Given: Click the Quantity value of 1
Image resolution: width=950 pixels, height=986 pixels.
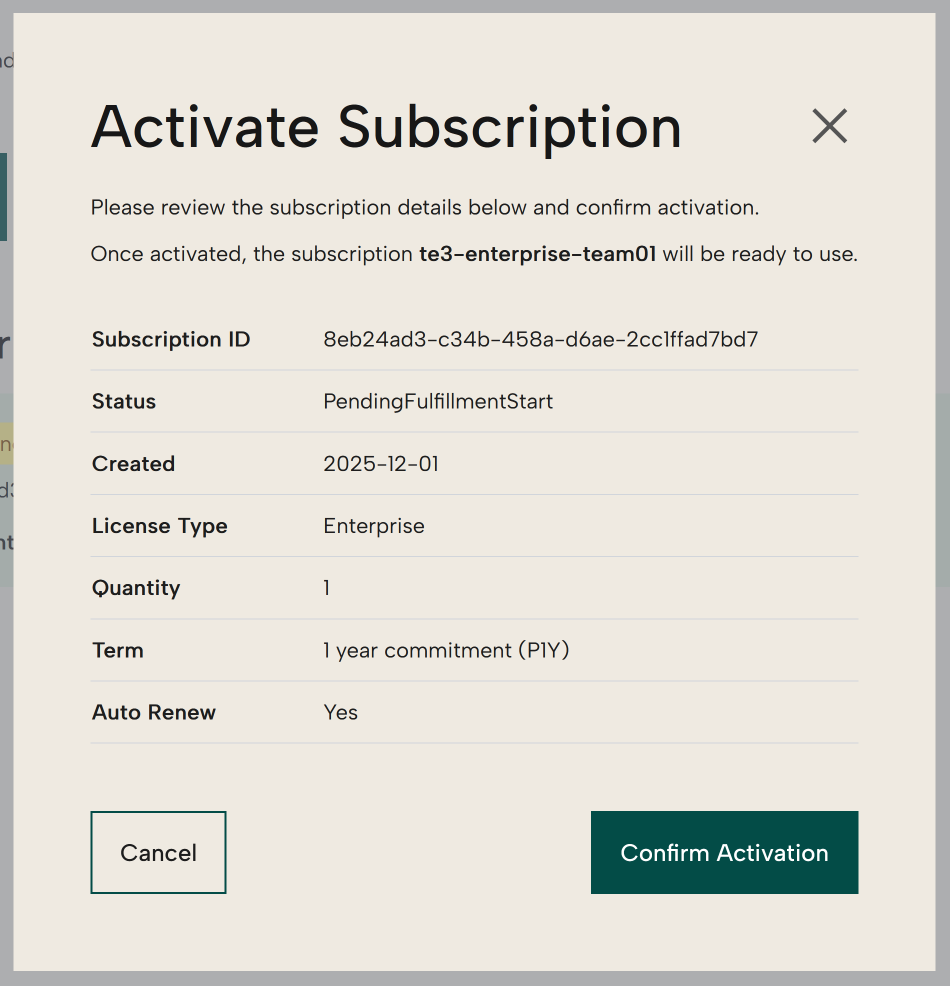Looking at the screenshot, I should 326,588.
